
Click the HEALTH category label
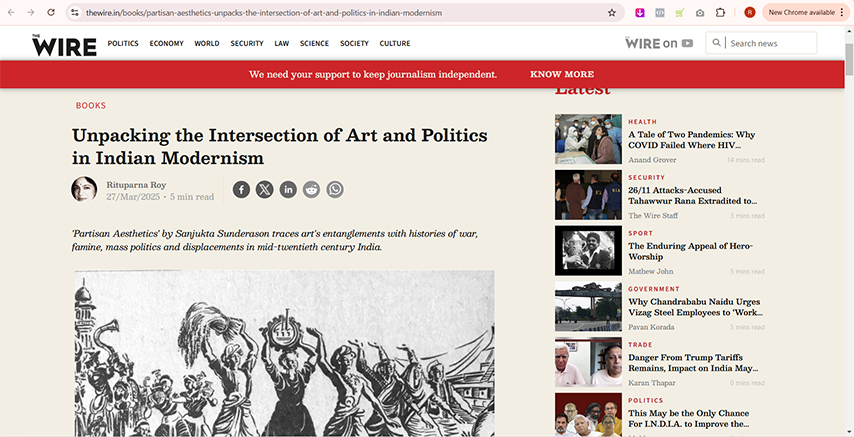pyautogui.click(x=643, y=122)
